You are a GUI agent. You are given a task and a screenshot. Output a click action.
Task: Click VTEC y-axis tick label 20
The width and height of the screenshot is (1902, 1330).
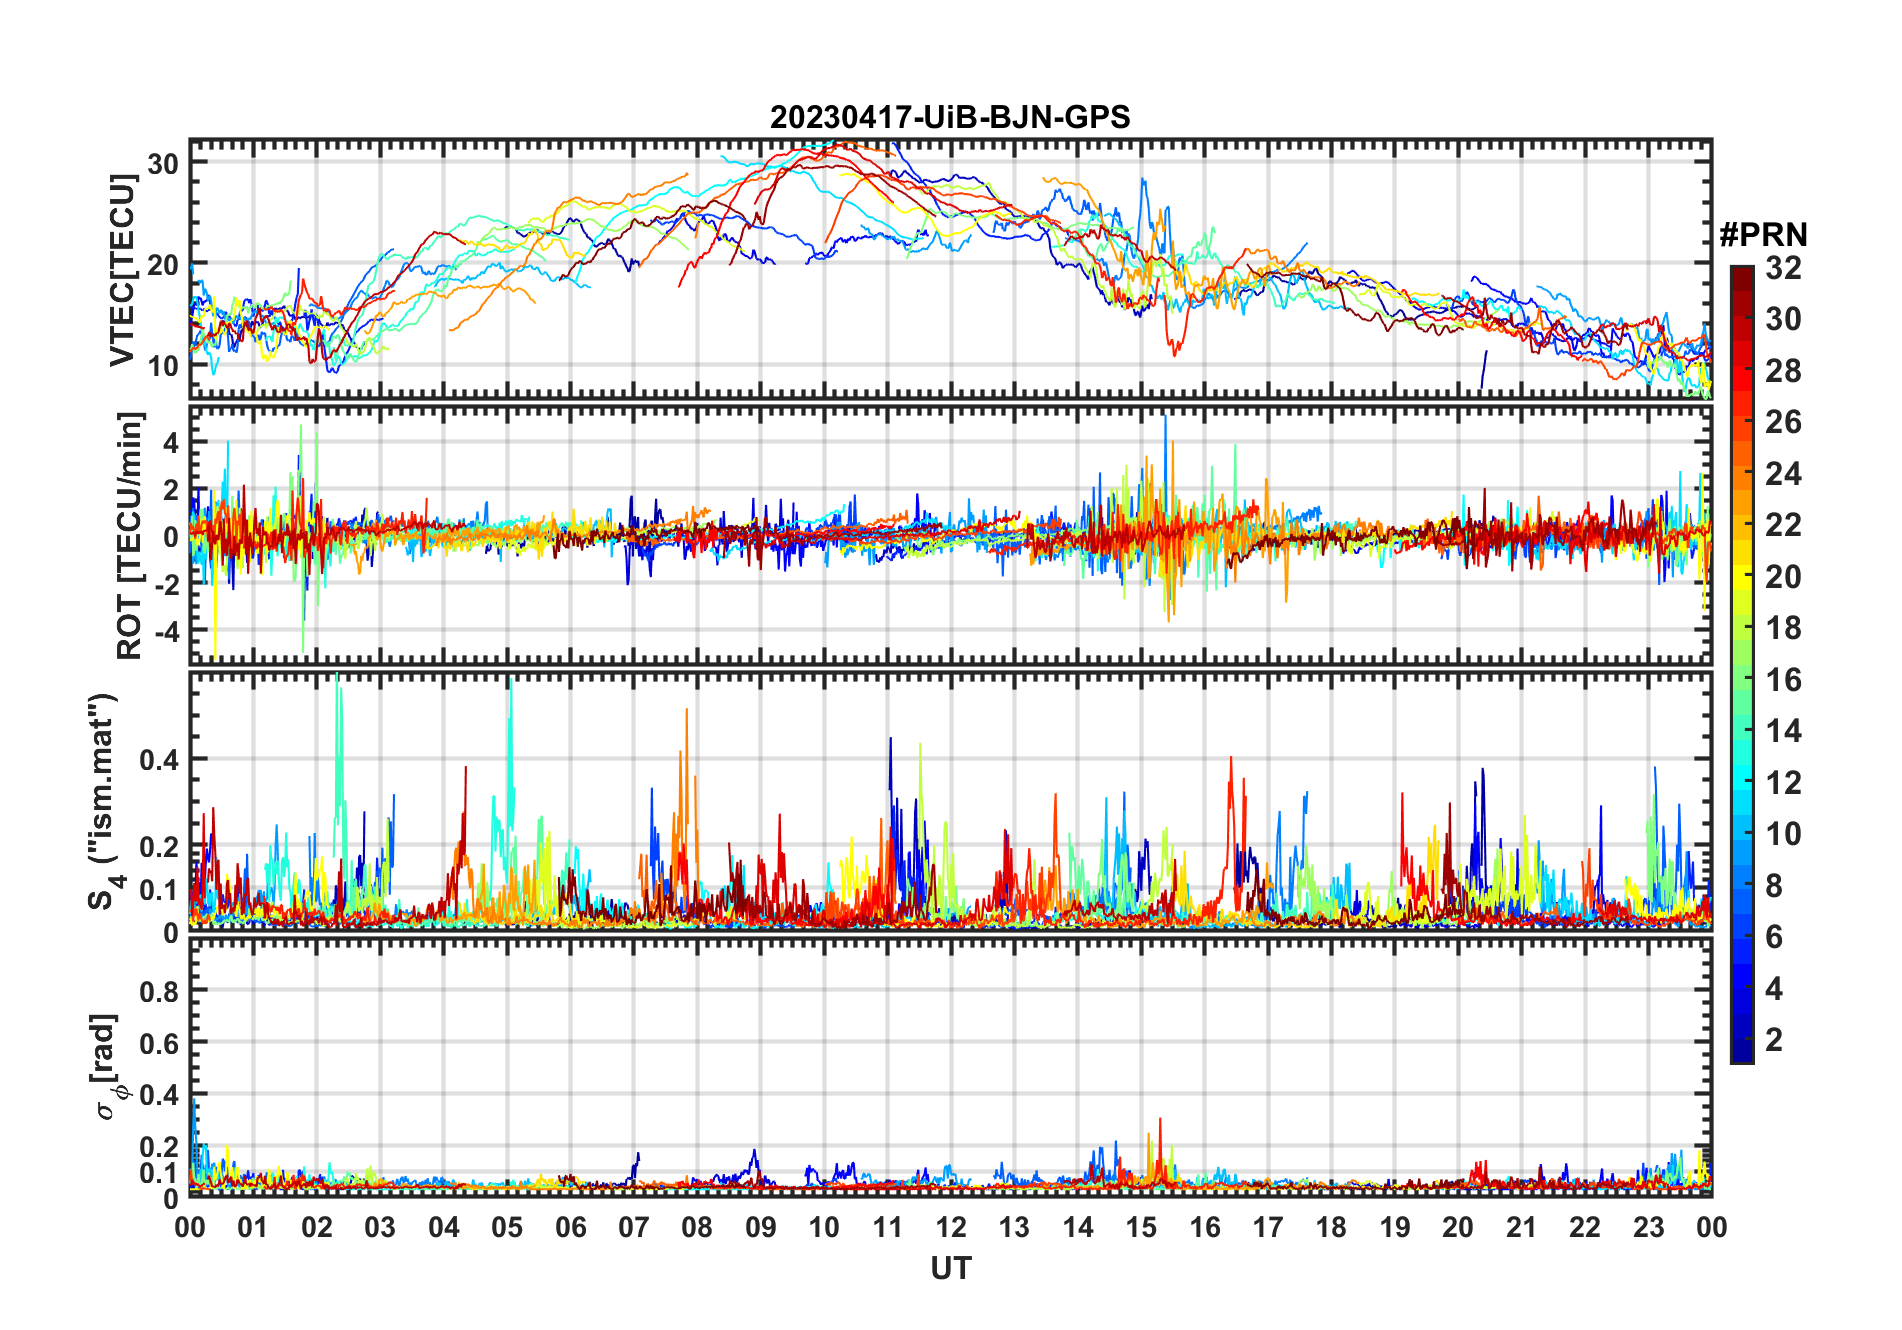click(x=163, y=265)
